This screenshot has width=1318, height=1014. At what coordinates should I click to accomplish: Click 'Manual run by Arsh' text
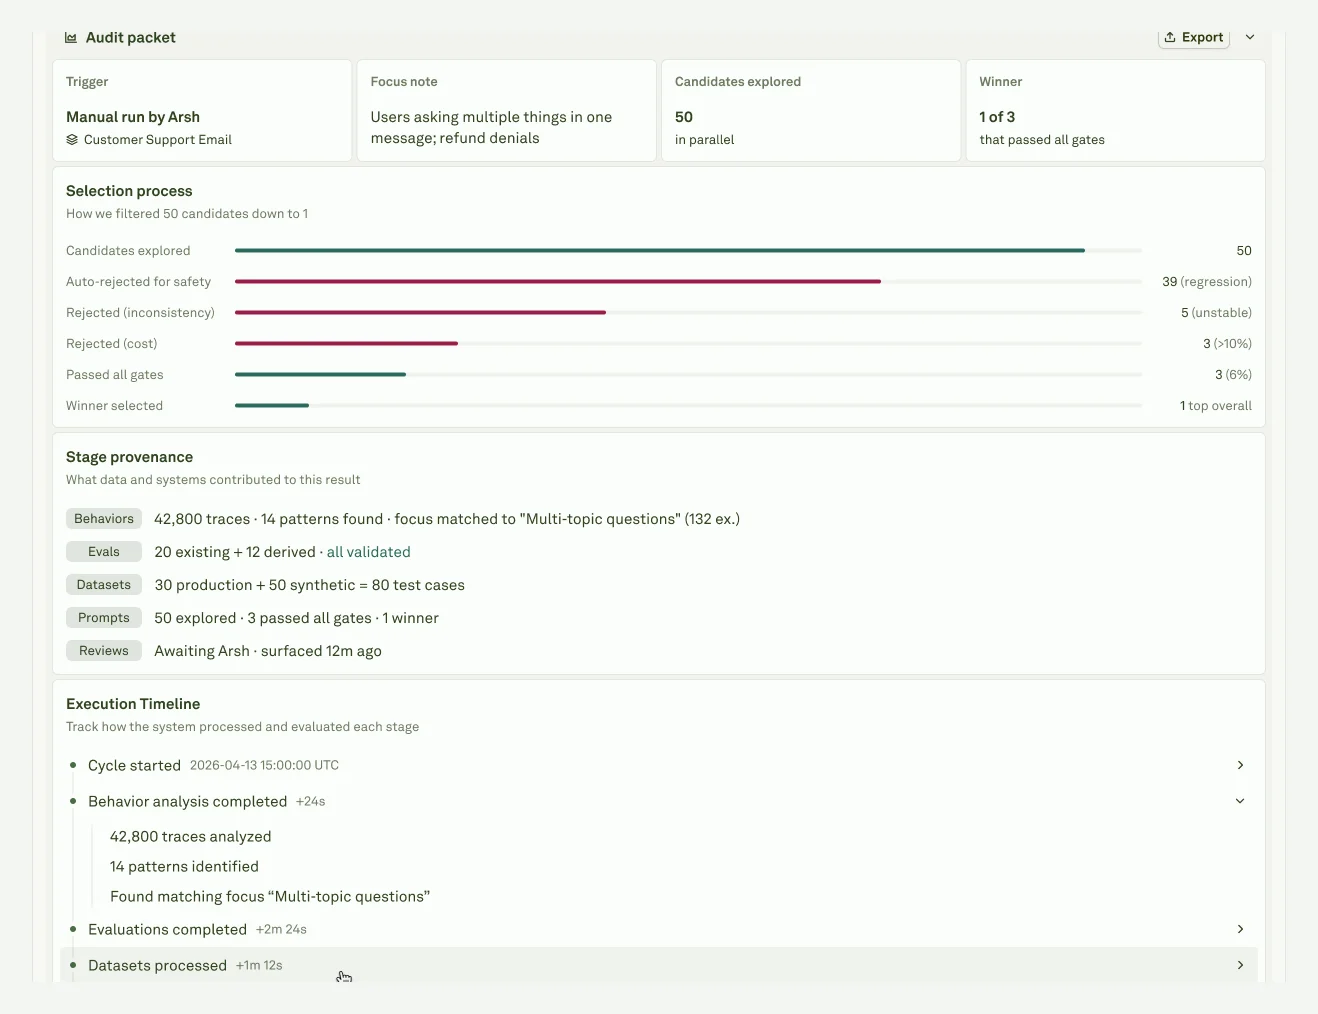click(133, 117)
